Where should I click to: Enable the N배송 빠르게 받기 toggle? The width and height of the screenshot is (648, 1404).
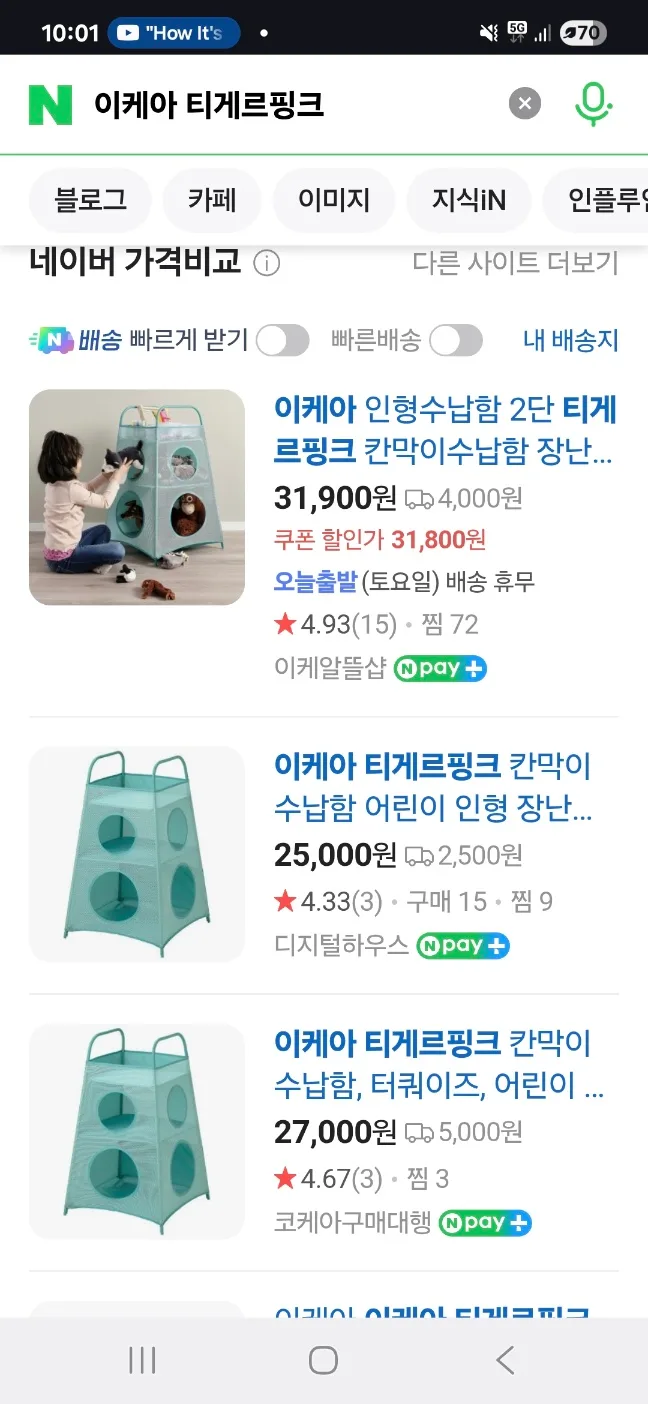click(x=282, y=341)
